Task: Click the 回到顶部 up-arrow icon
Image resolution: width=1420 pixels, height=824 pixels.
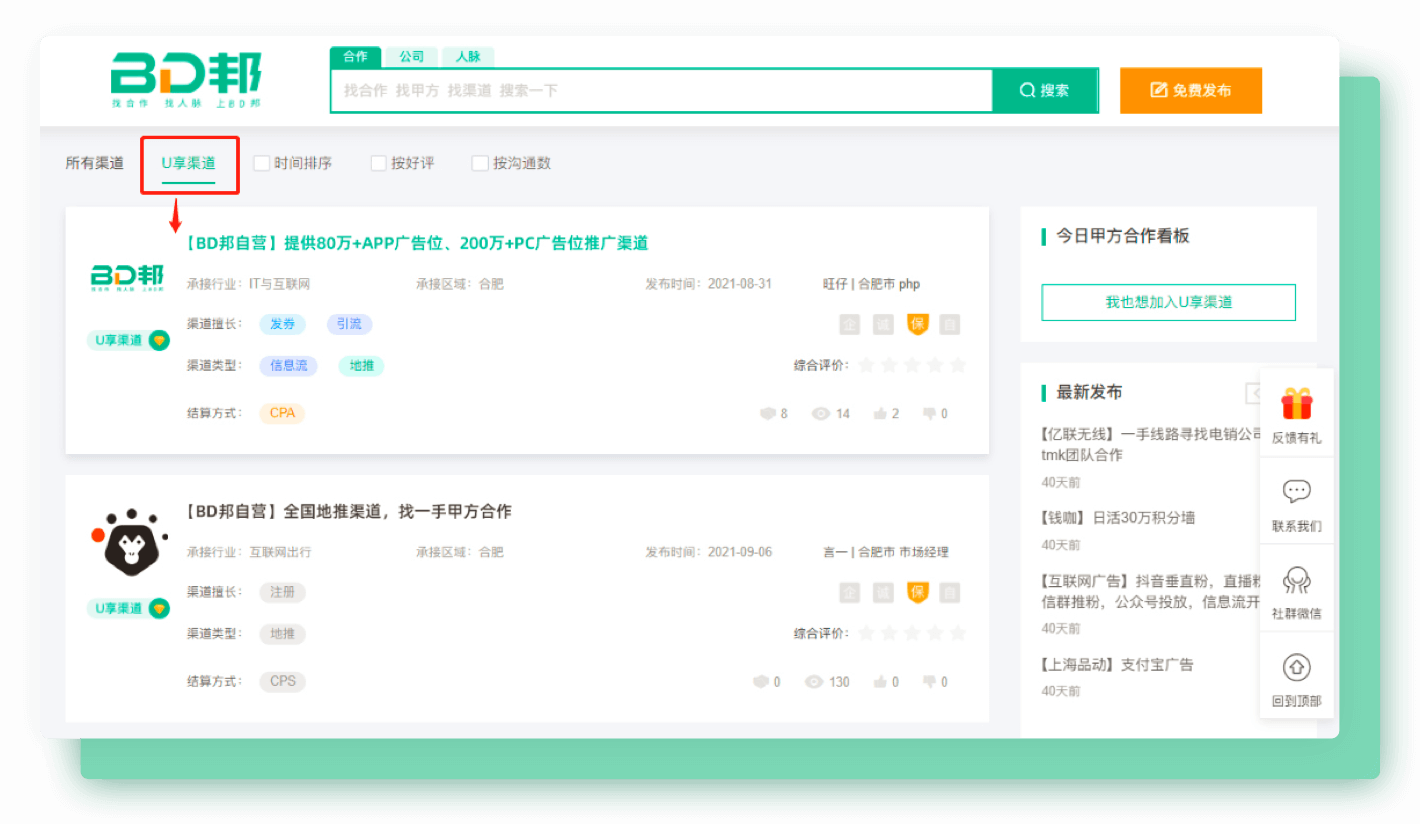Action: [1297, 667]
